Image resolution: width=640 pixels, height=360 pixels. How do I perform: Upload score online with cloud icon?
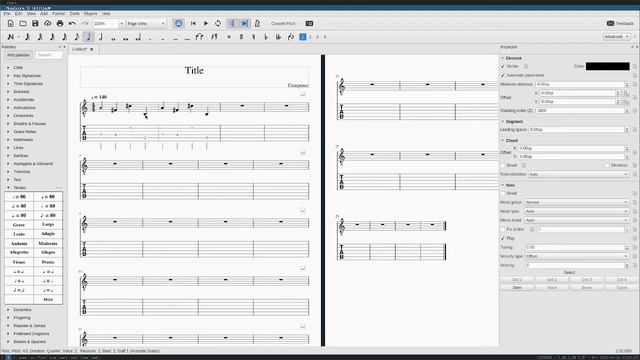48,24
